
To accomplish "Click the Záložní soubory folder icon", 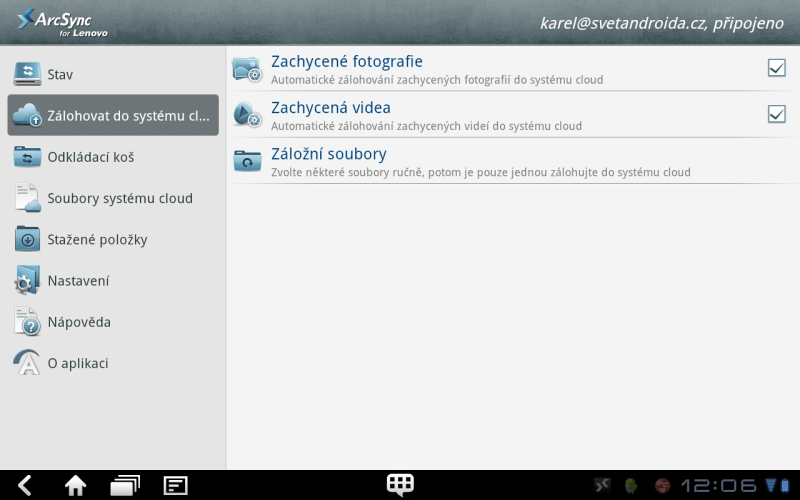I will (247, 160).
